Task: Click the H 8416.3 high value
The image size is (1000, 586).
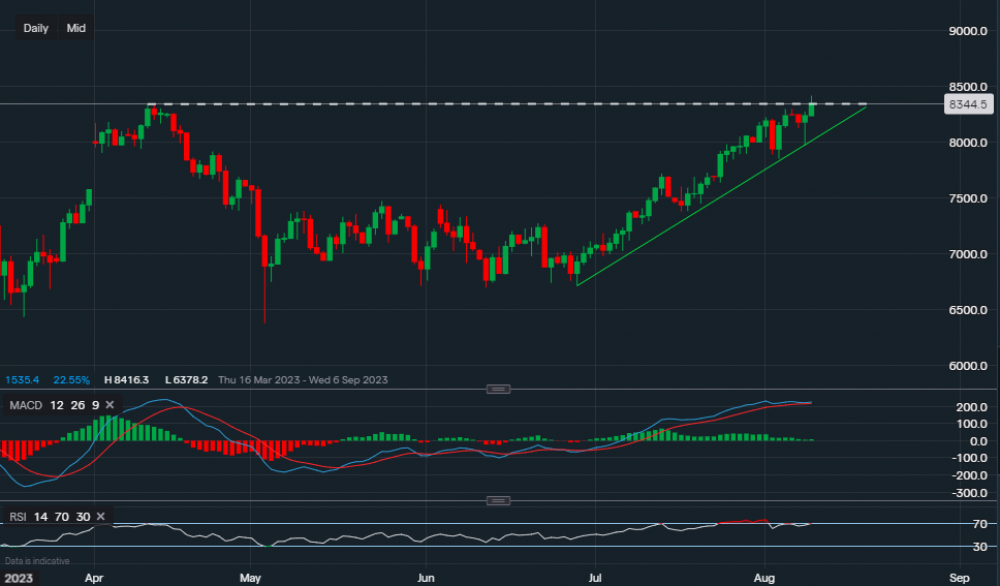Action: pos(125,380)
